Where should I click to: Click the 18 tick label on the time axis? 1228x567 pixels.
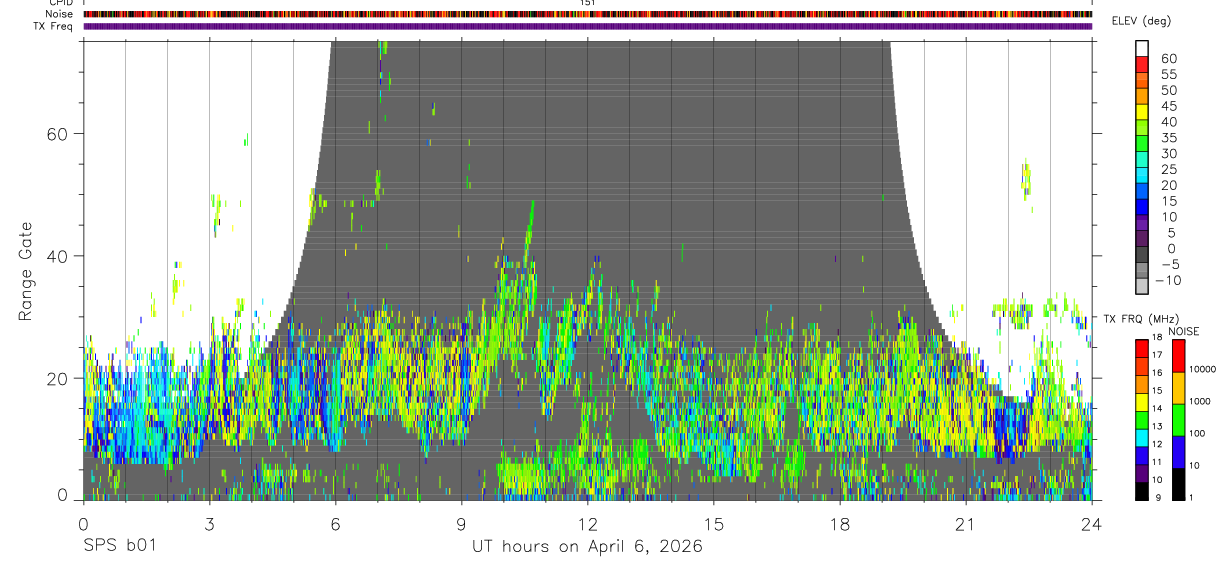pos(840,523)
